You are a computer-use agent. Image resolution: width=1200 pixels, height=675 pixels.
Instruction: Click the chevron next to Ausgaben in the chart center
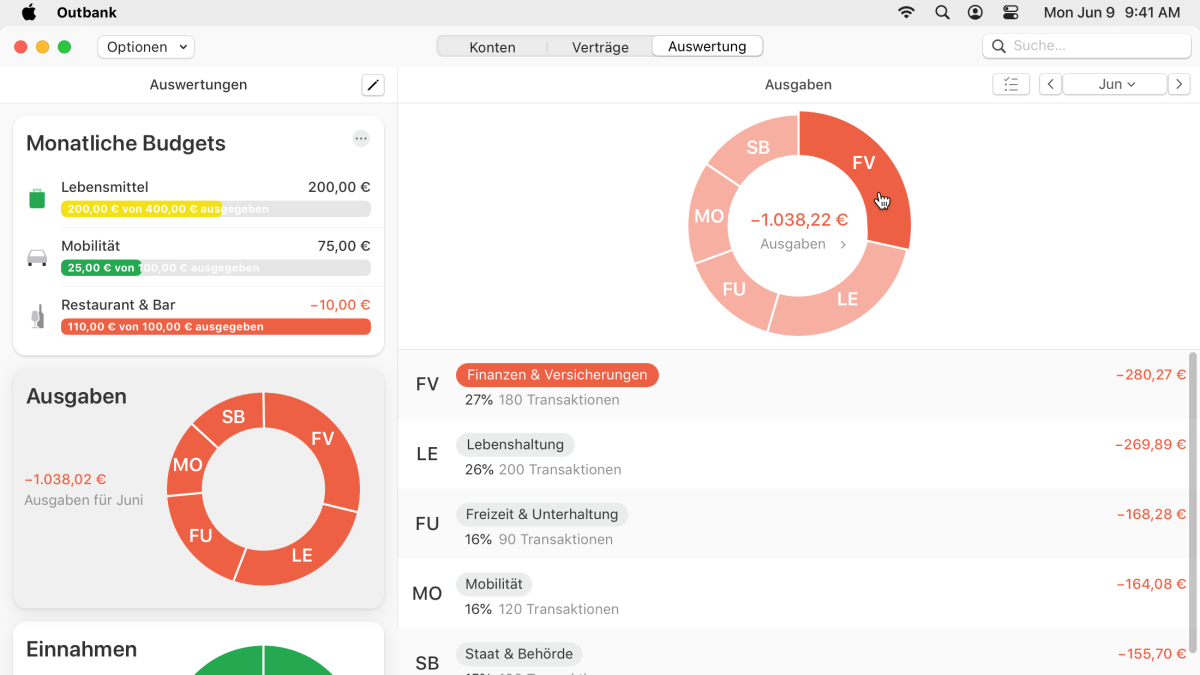pyautogui.click(x=843, y=244)
